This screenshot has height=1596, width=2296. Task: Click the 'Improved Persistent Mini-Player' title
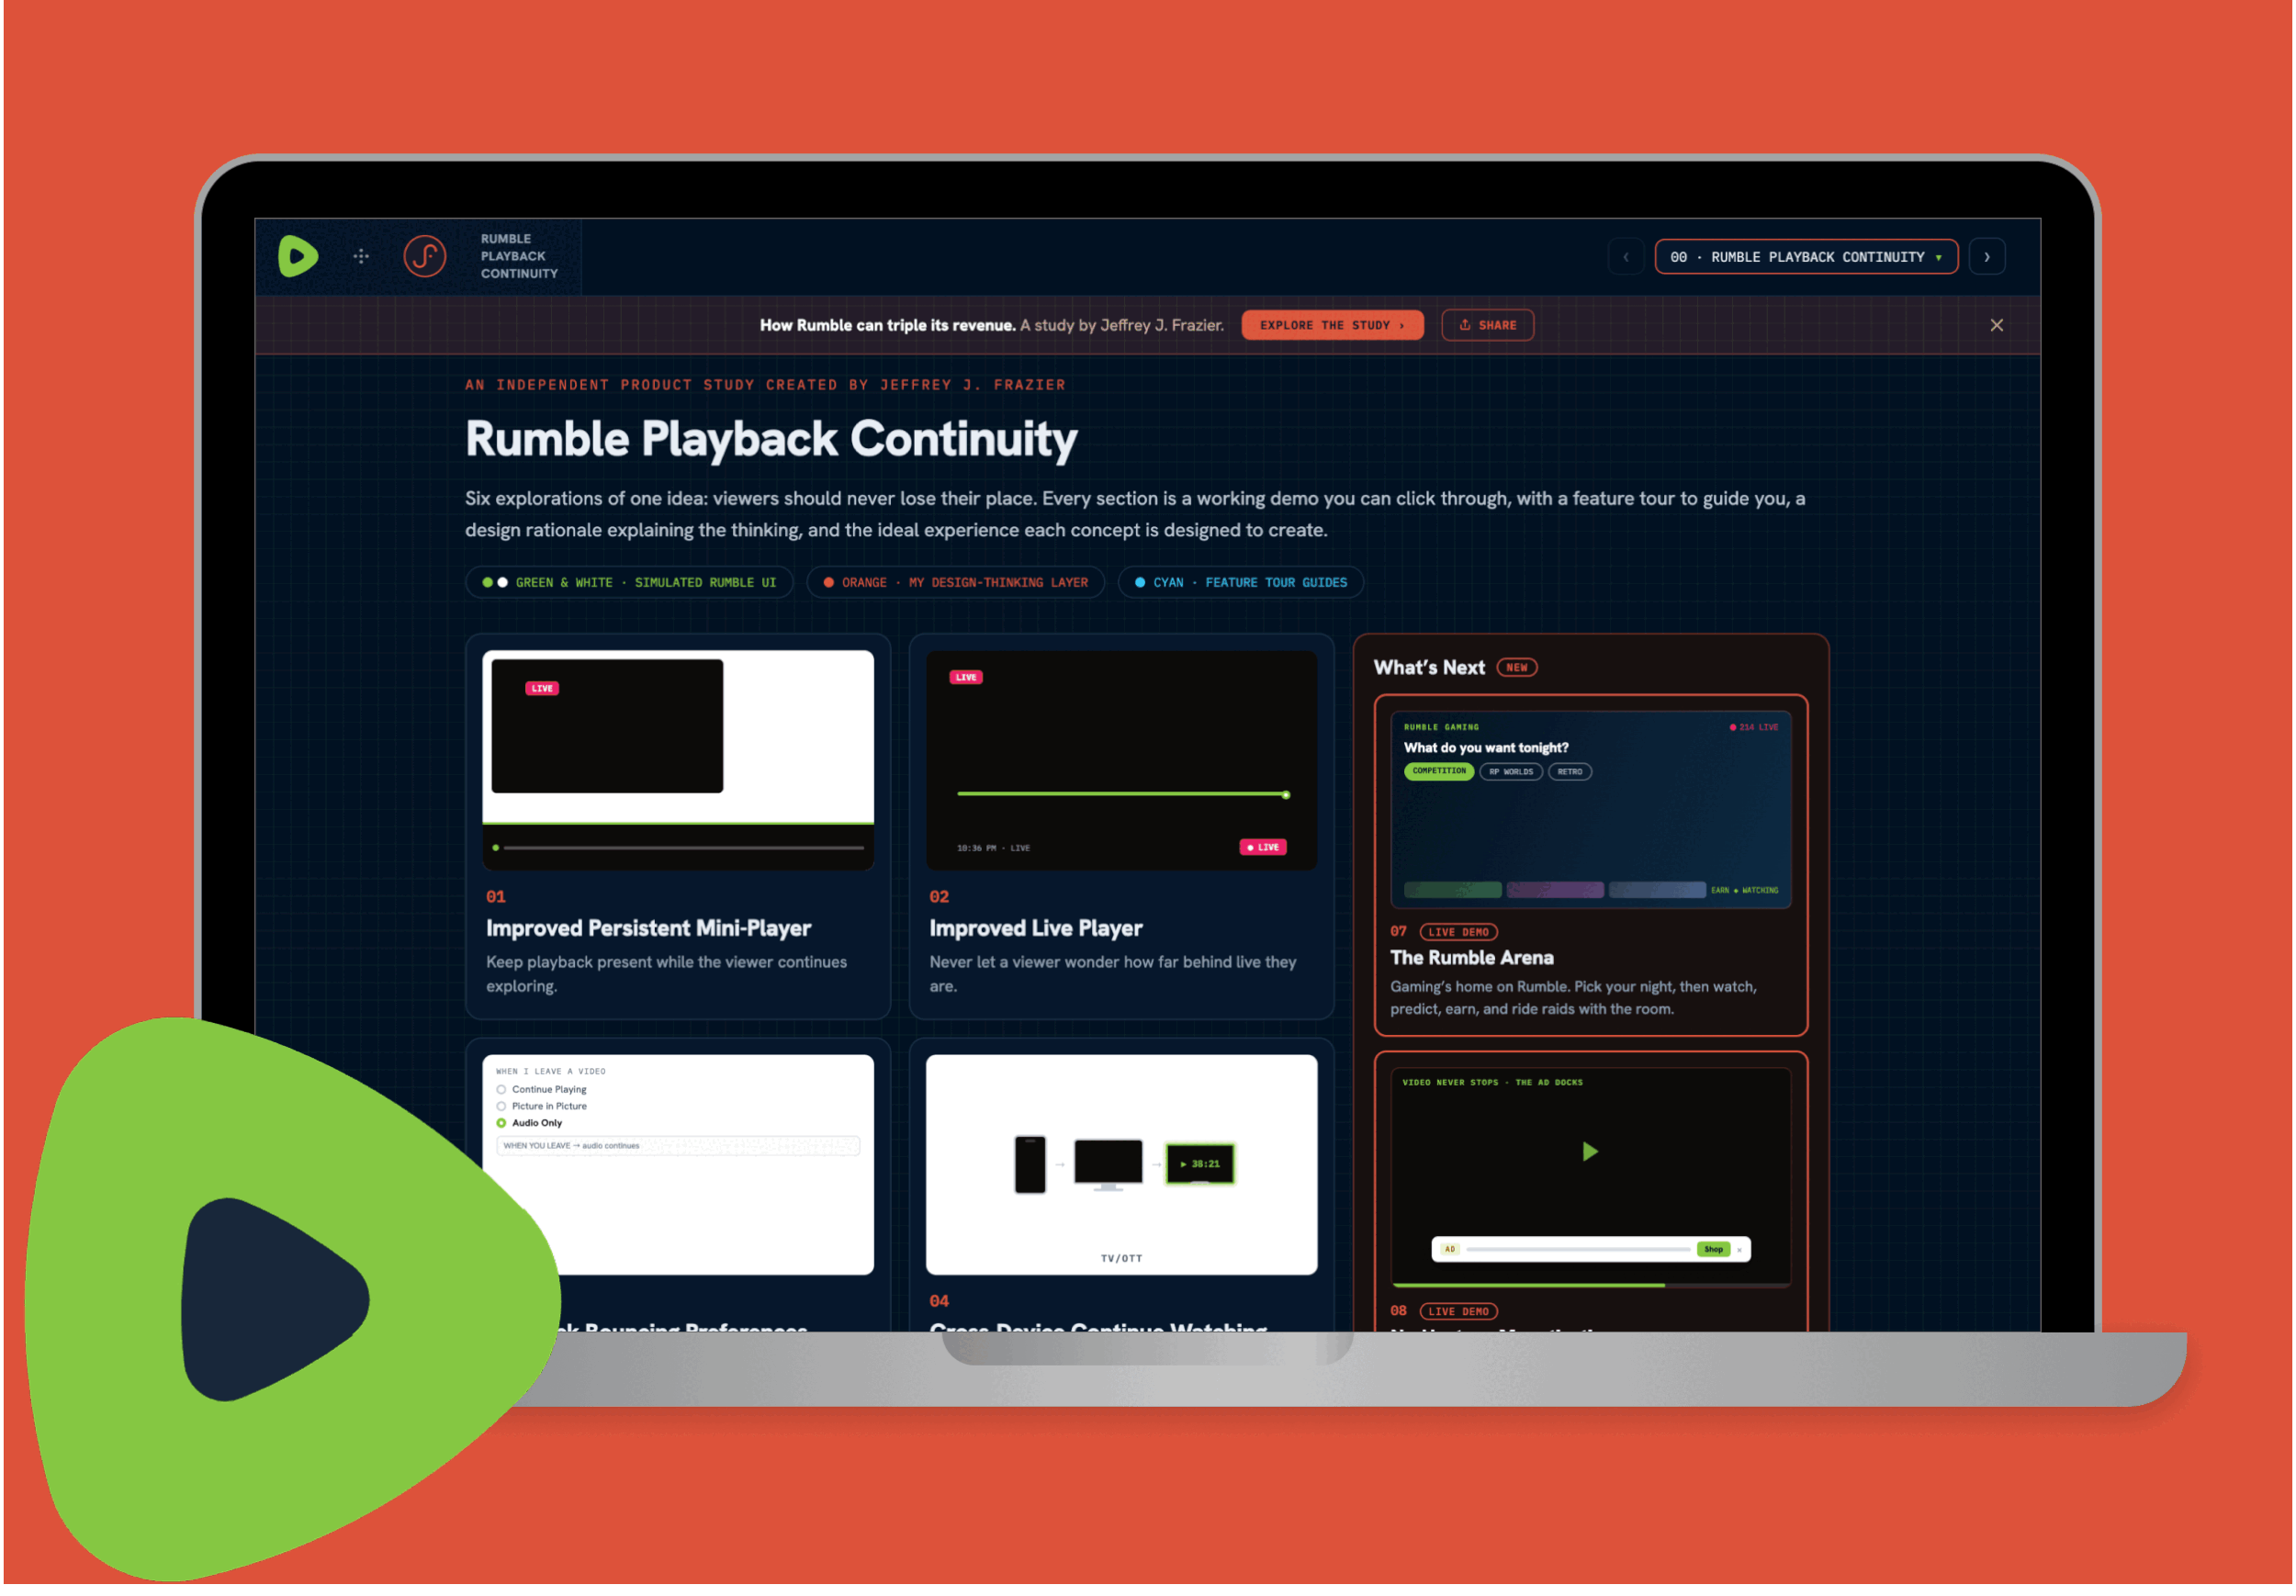649,929
